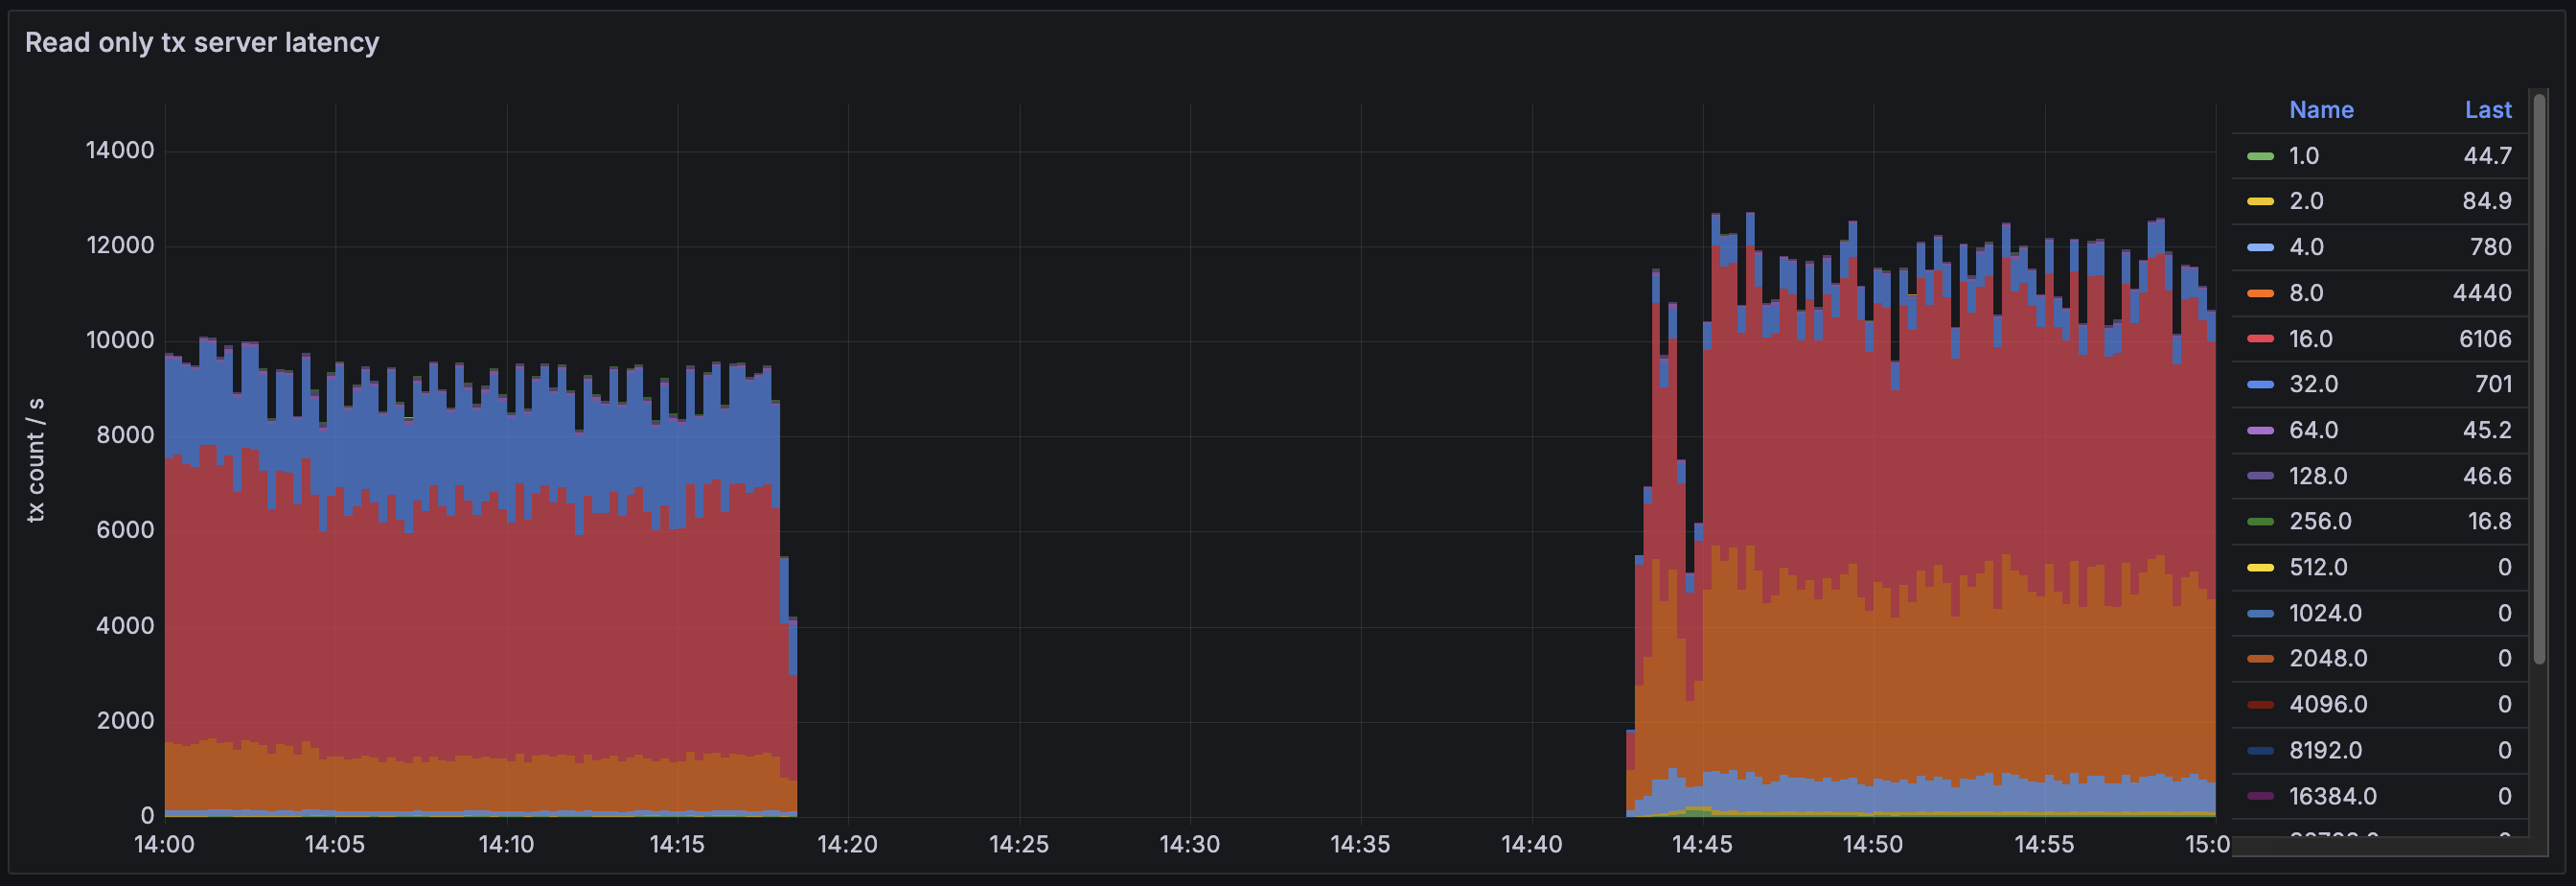Open the color picker for the 16.0 red swatch

pos(2260,339)
